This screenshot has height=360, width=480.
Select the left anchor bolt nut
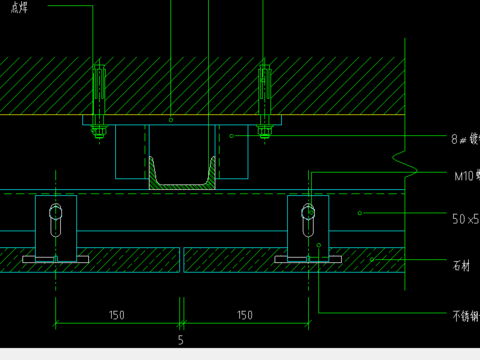[x=99, y=131]
